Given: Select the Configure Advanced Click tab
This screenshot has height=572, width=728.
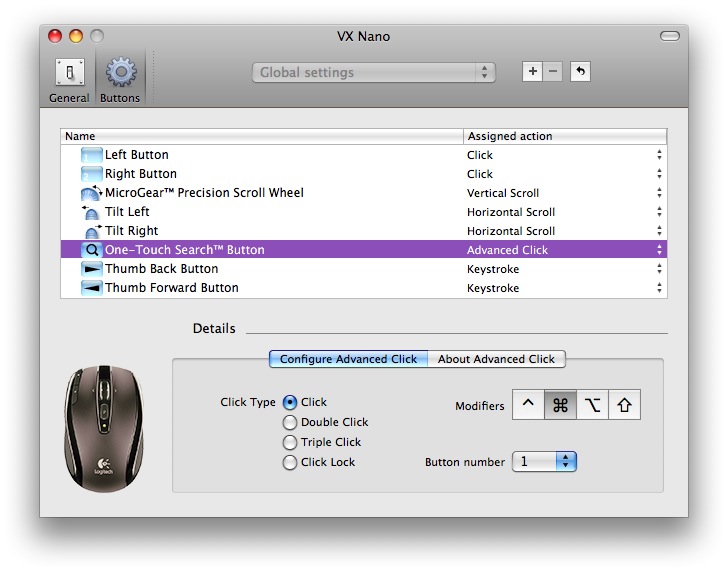Looking at the screenshot, I should point(348,359).
